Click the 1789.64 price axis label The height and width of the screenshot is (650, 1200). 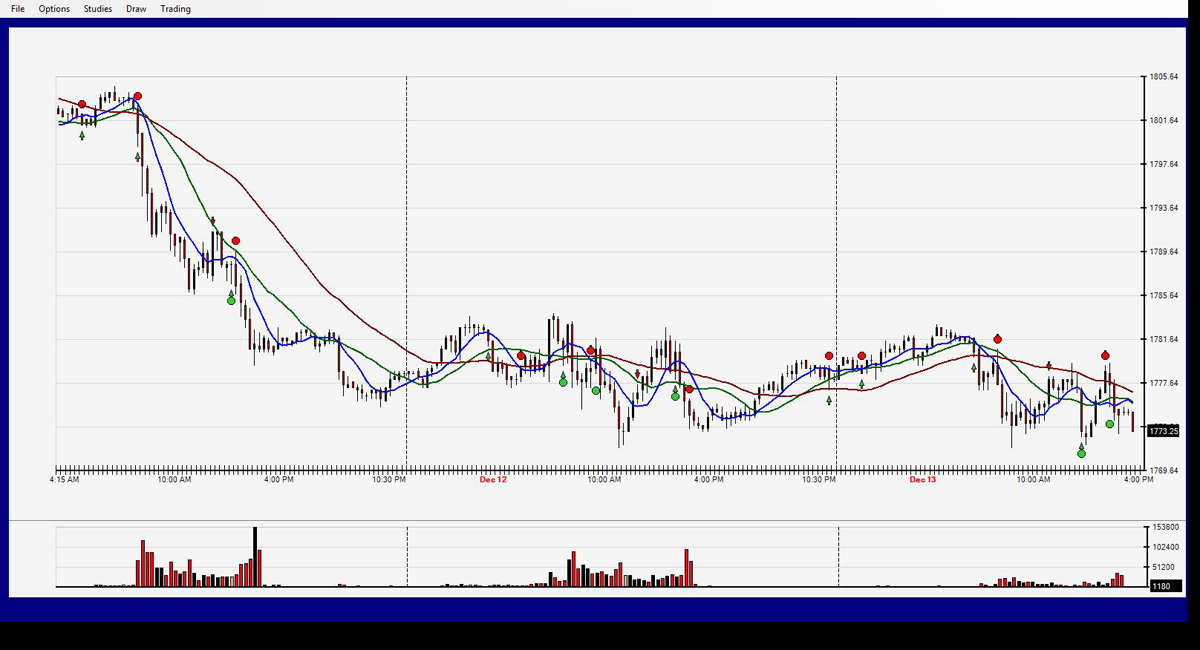[x=1164, y=252]
